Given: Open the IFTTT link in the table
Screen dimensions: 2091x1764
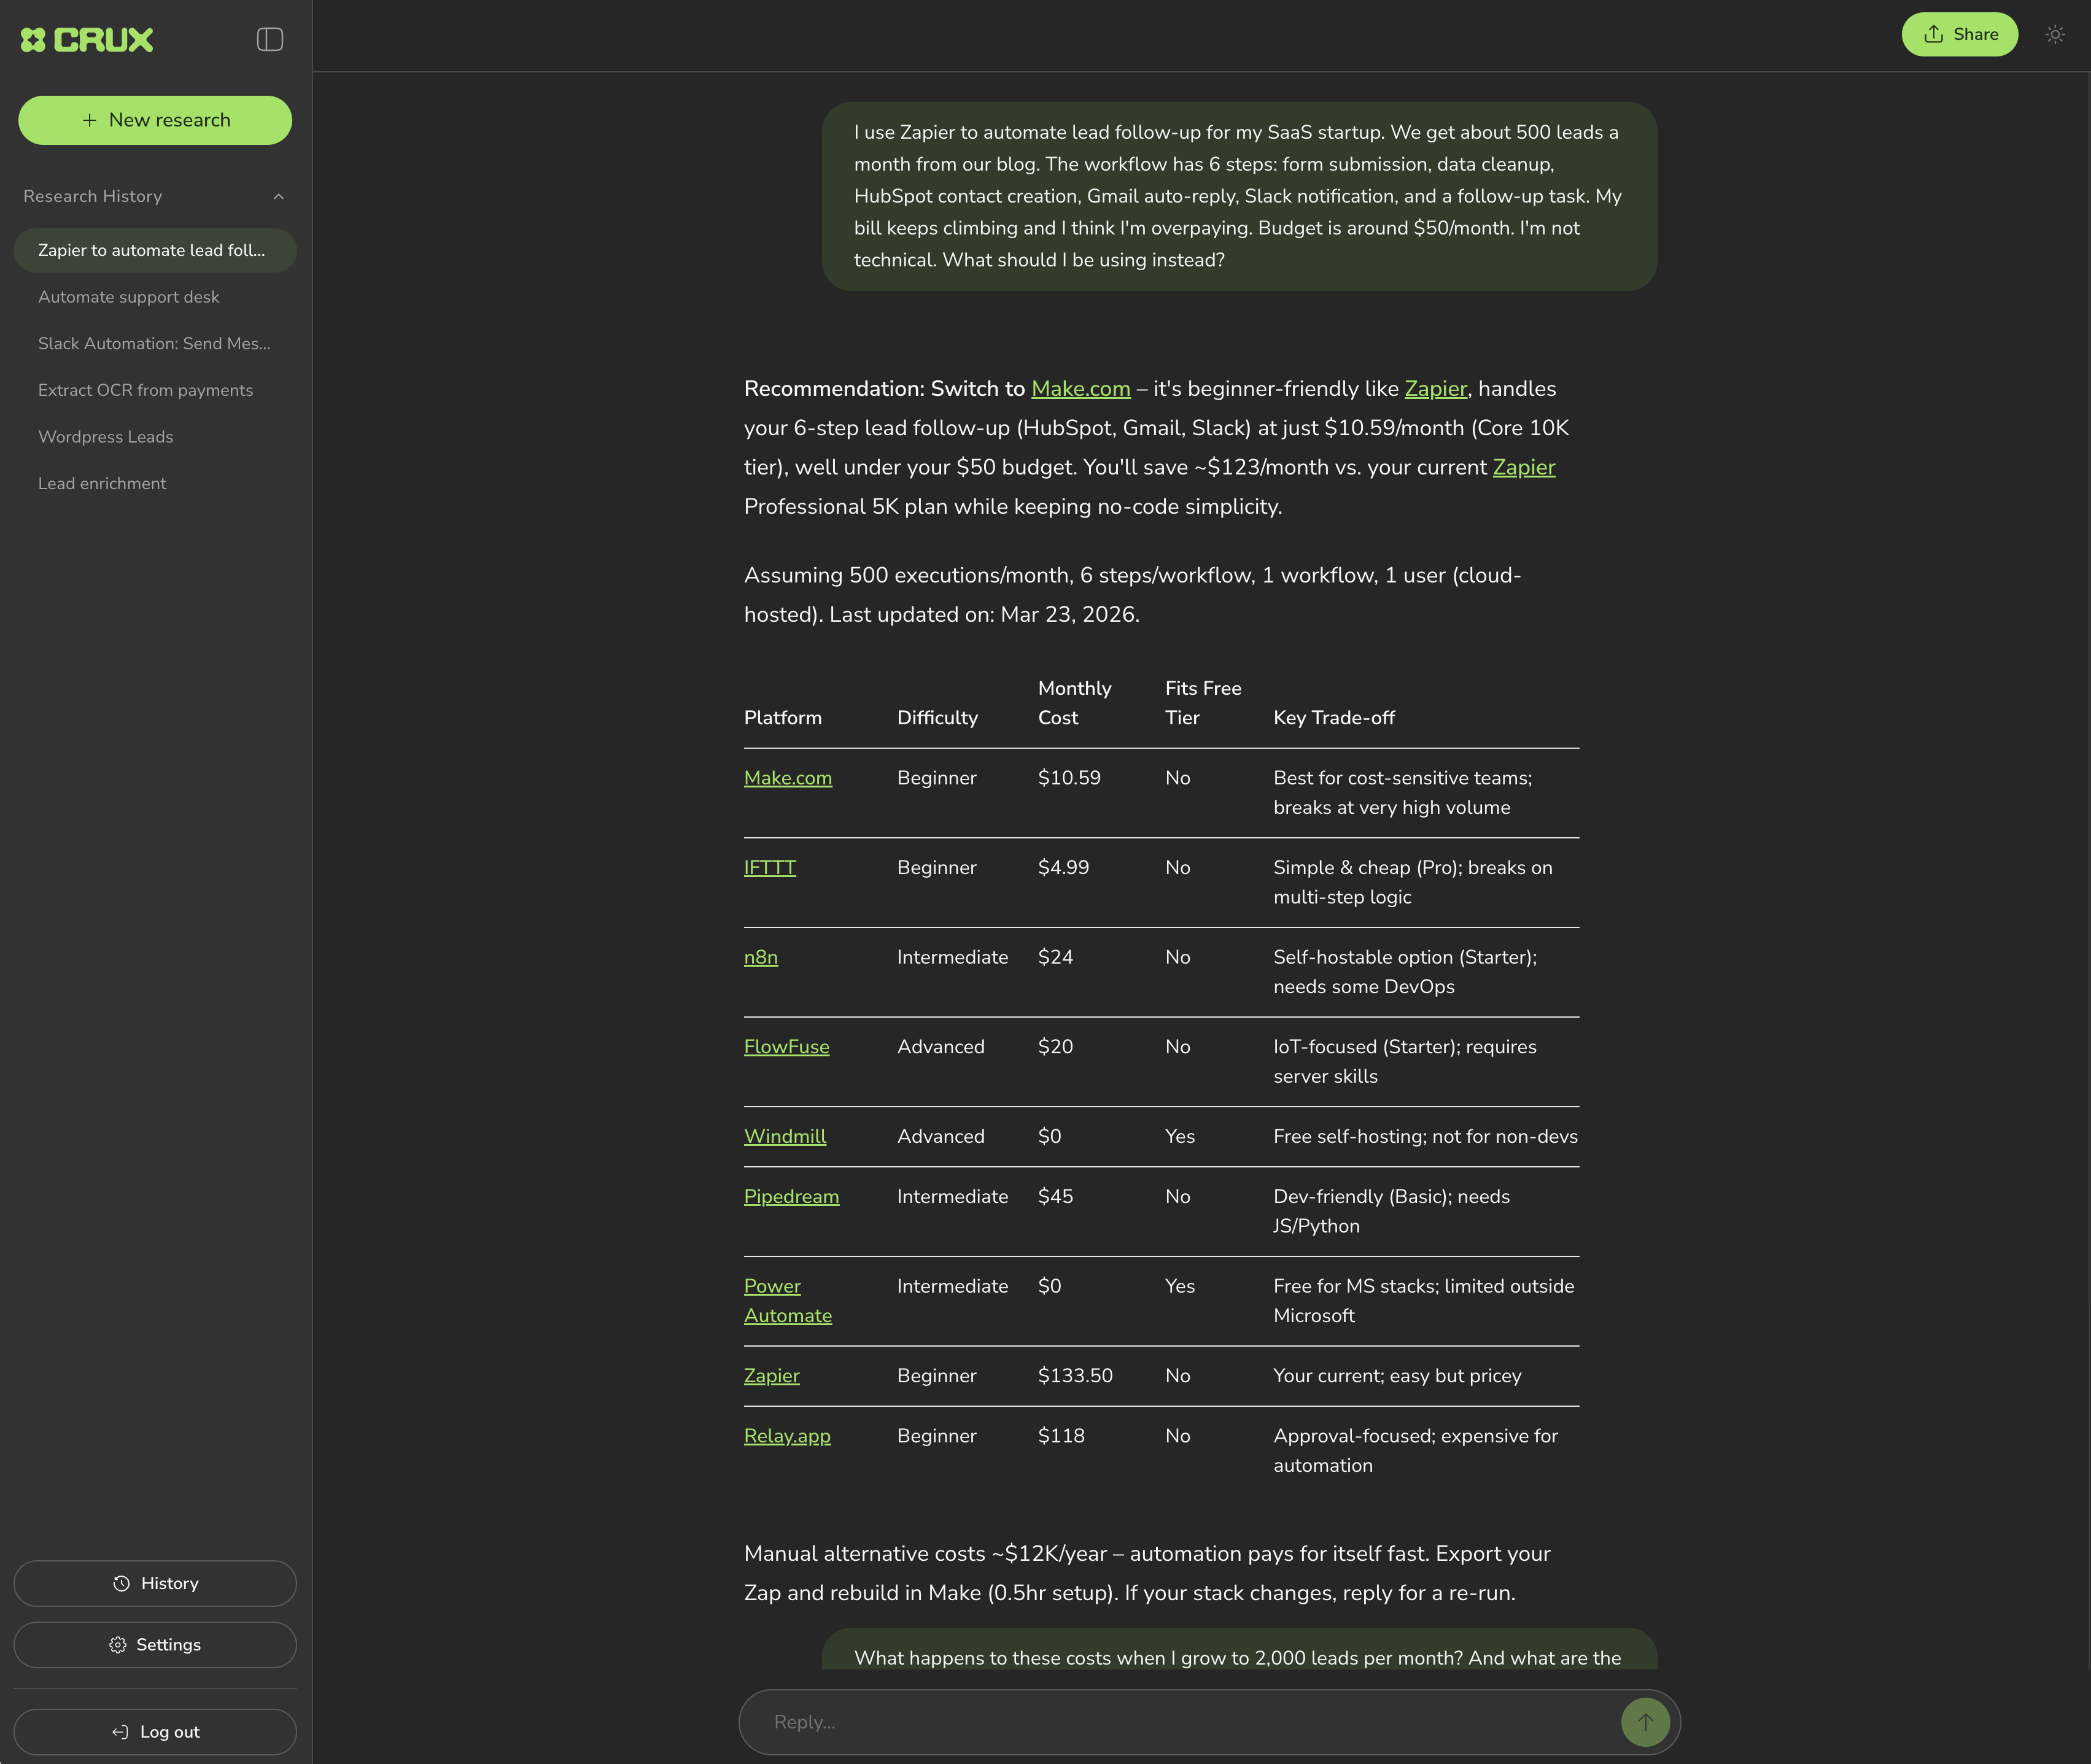Looking at the screenshot, I should (x=769, y=868).
